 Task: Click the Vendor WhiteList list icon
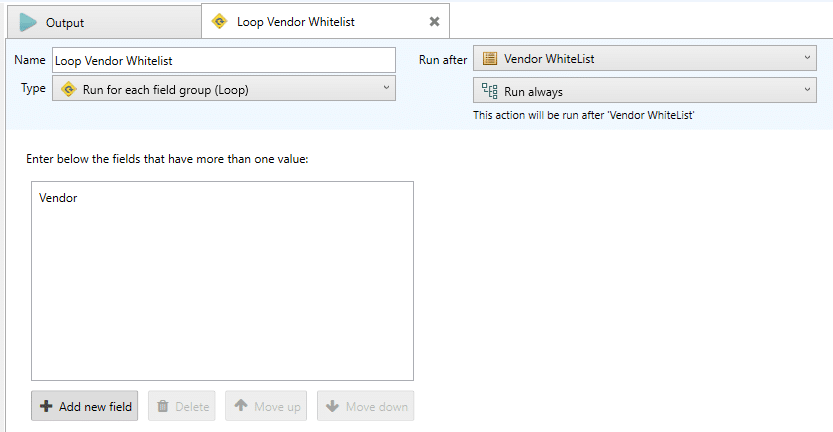pyautogui.click(x=490, y=58)
